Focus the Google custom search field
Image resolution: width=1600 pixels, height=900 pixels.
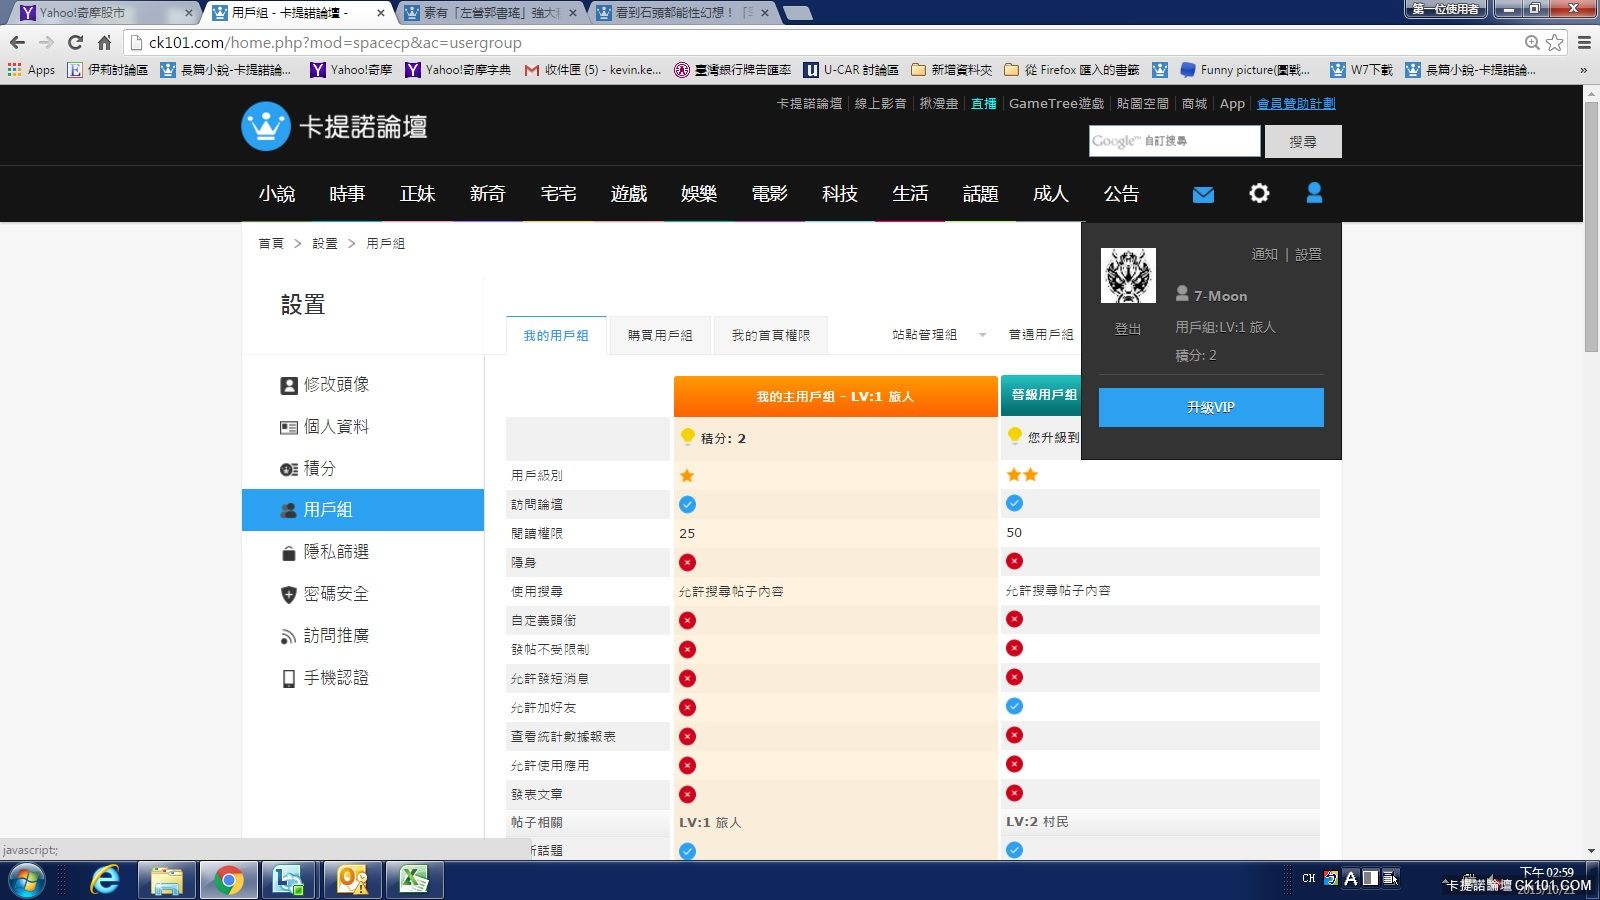[1175, 141]
